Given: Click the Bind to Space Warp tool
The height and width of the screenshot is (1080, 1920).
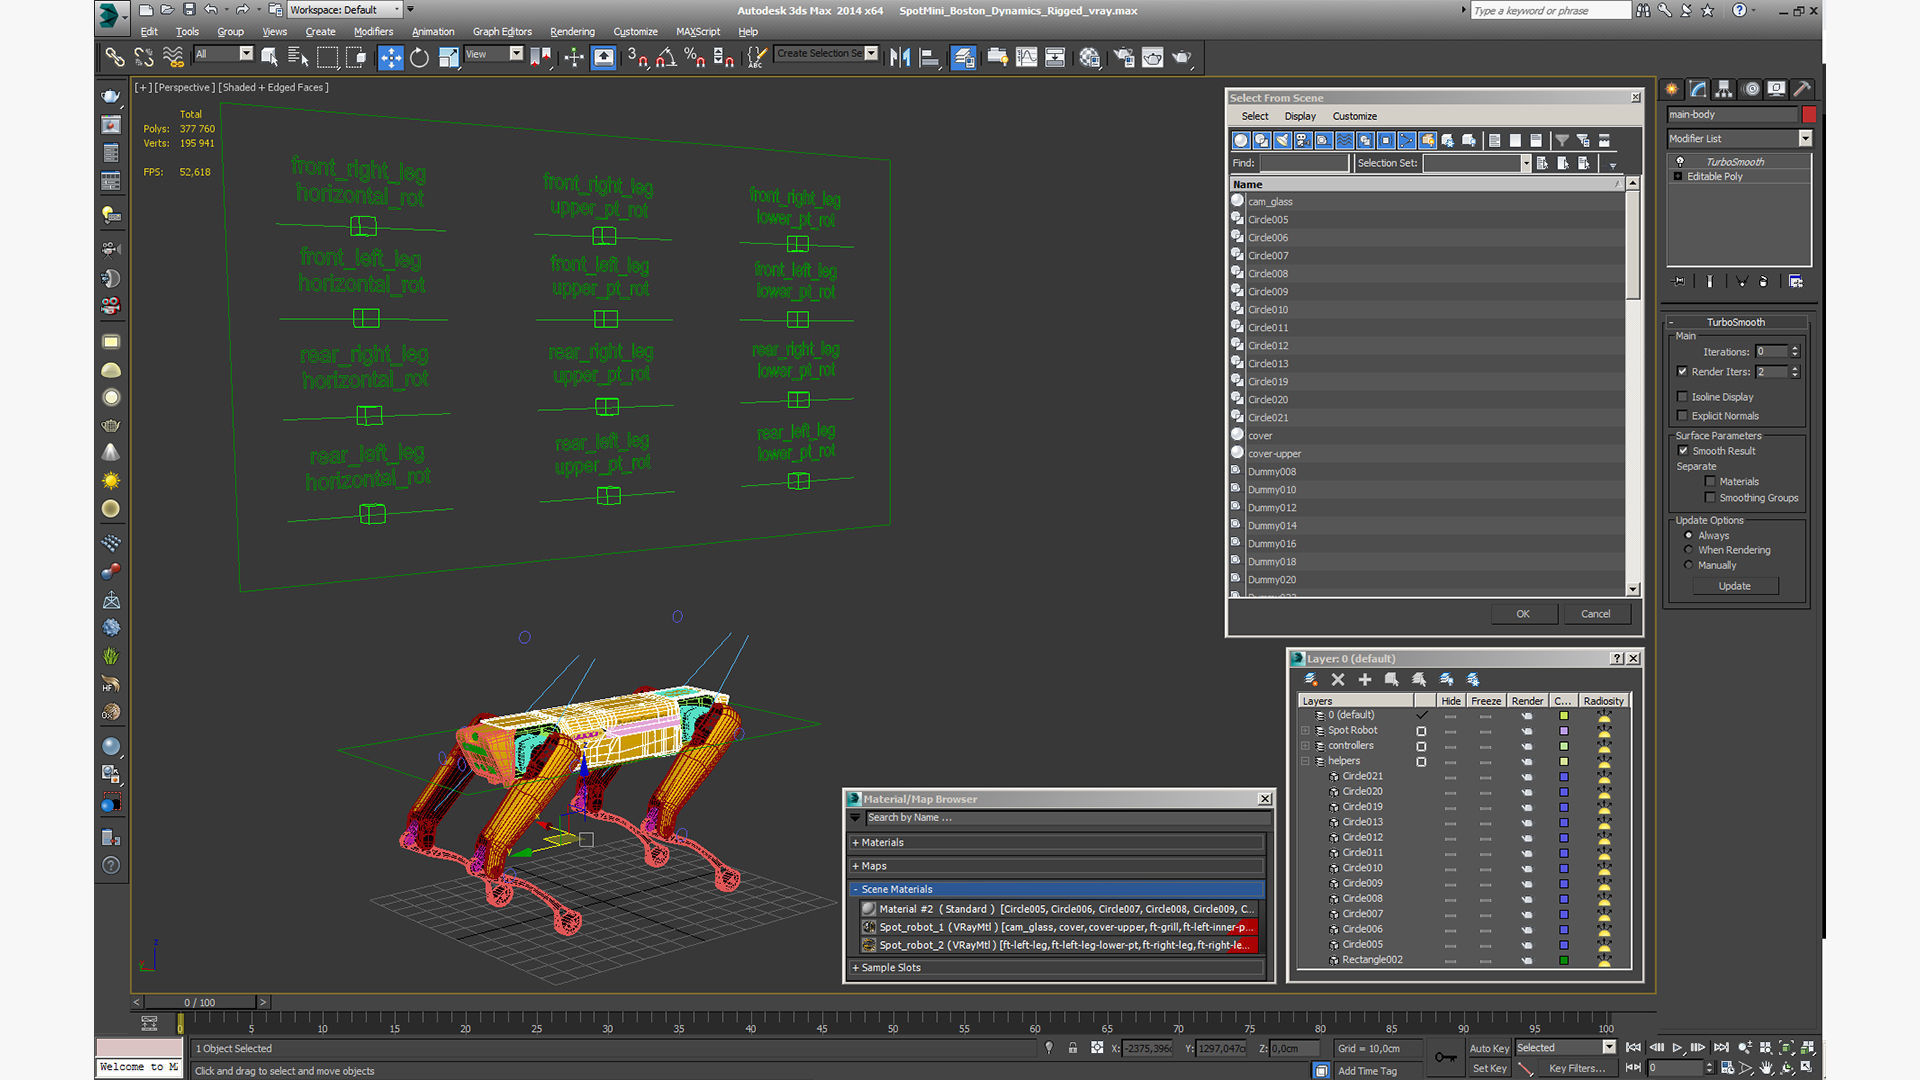Looking at the screenshot, I should [173, 57].
